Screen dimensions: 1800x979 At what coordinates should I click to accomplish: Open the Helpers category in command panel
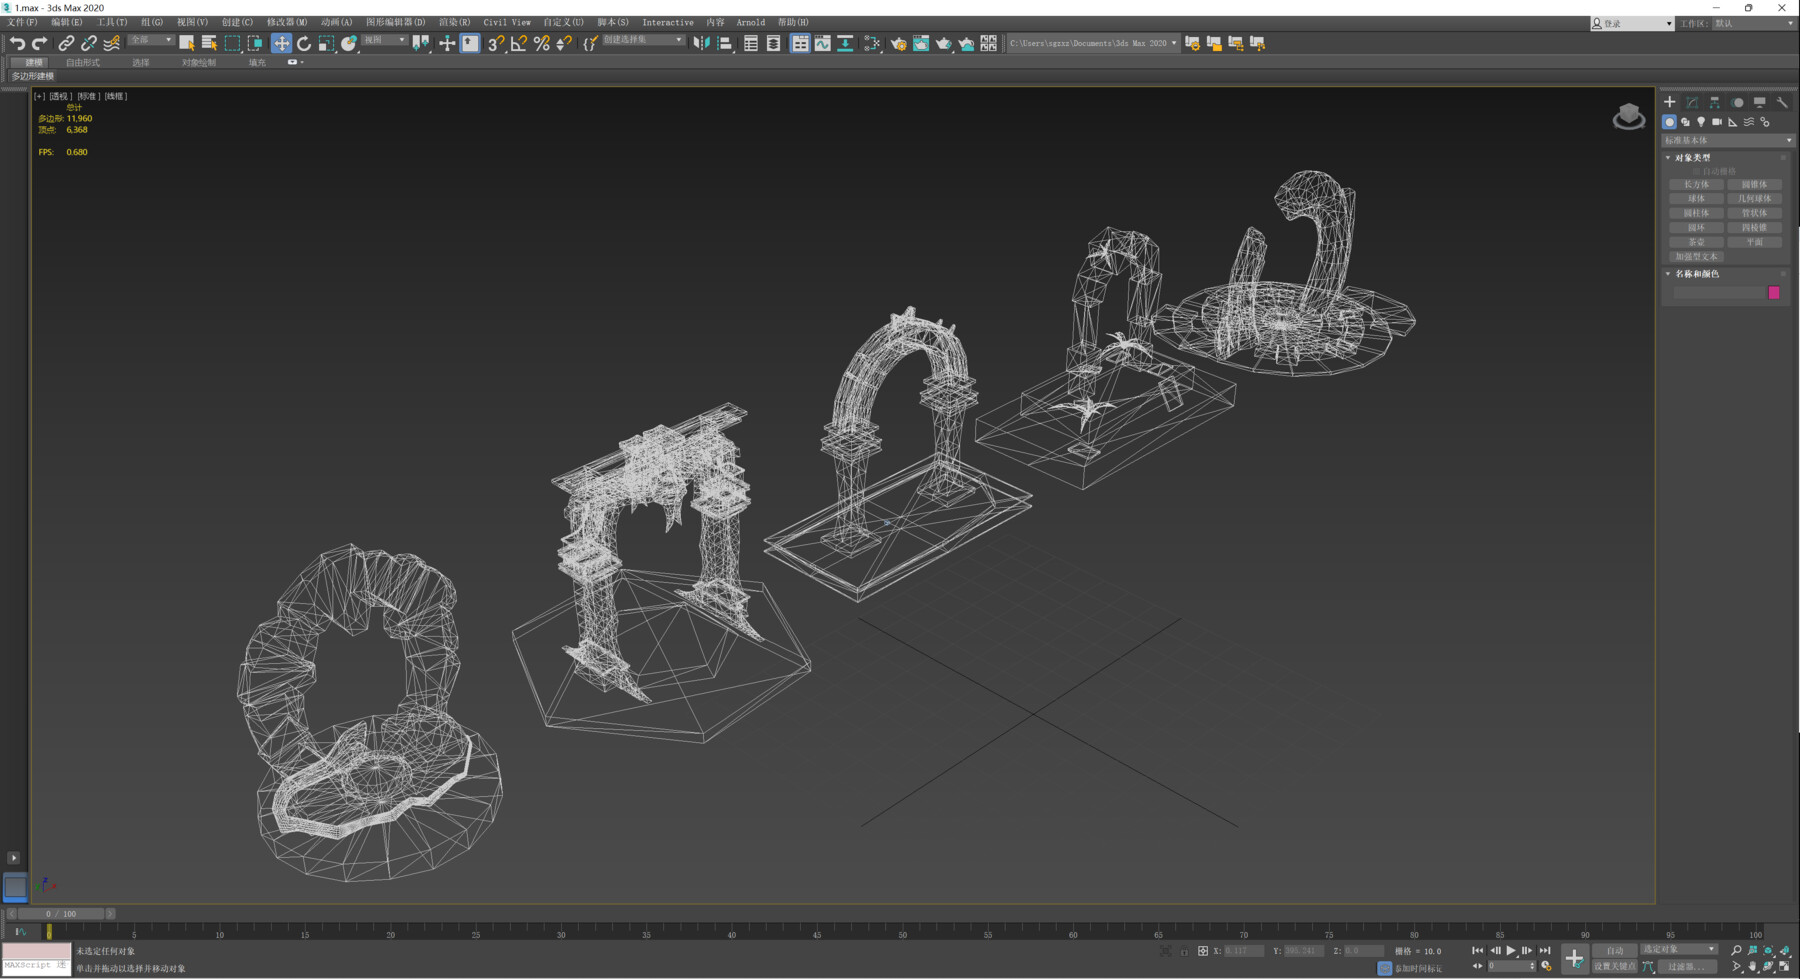1732,122
